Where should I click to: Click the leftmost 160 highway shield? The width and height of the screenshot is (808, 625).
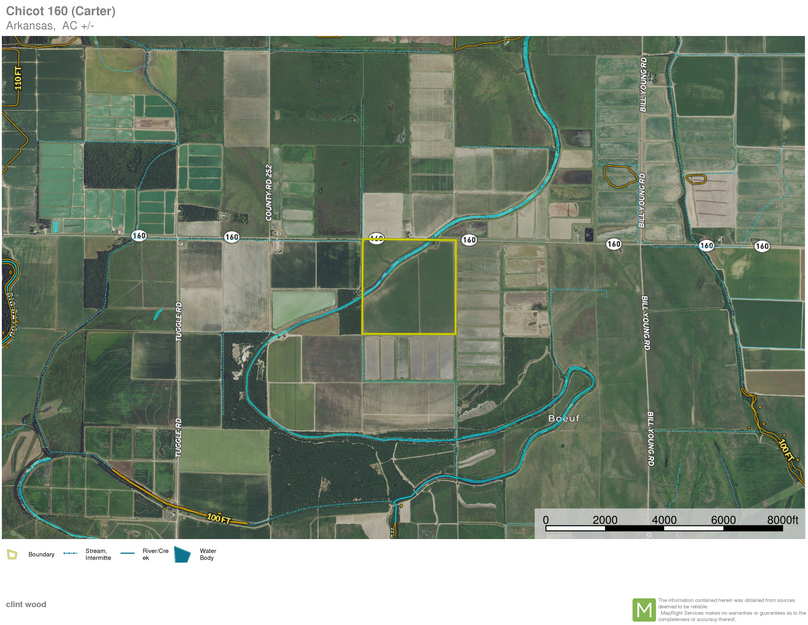tap(139, 236)
